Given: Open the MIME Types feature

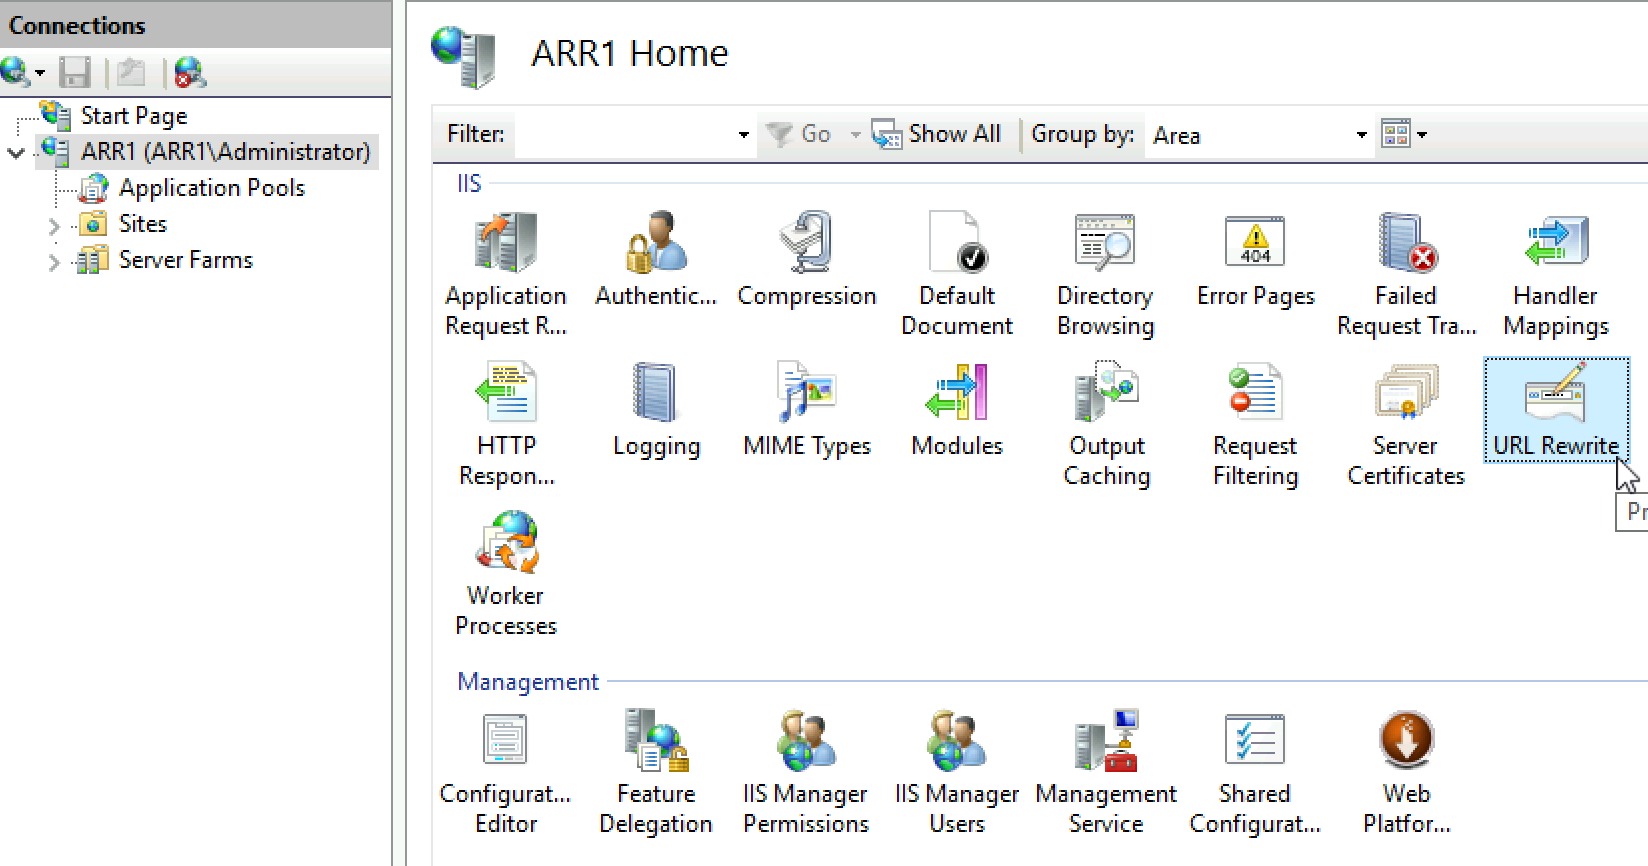Looking at the screenshot, I should tap(807, 410).
